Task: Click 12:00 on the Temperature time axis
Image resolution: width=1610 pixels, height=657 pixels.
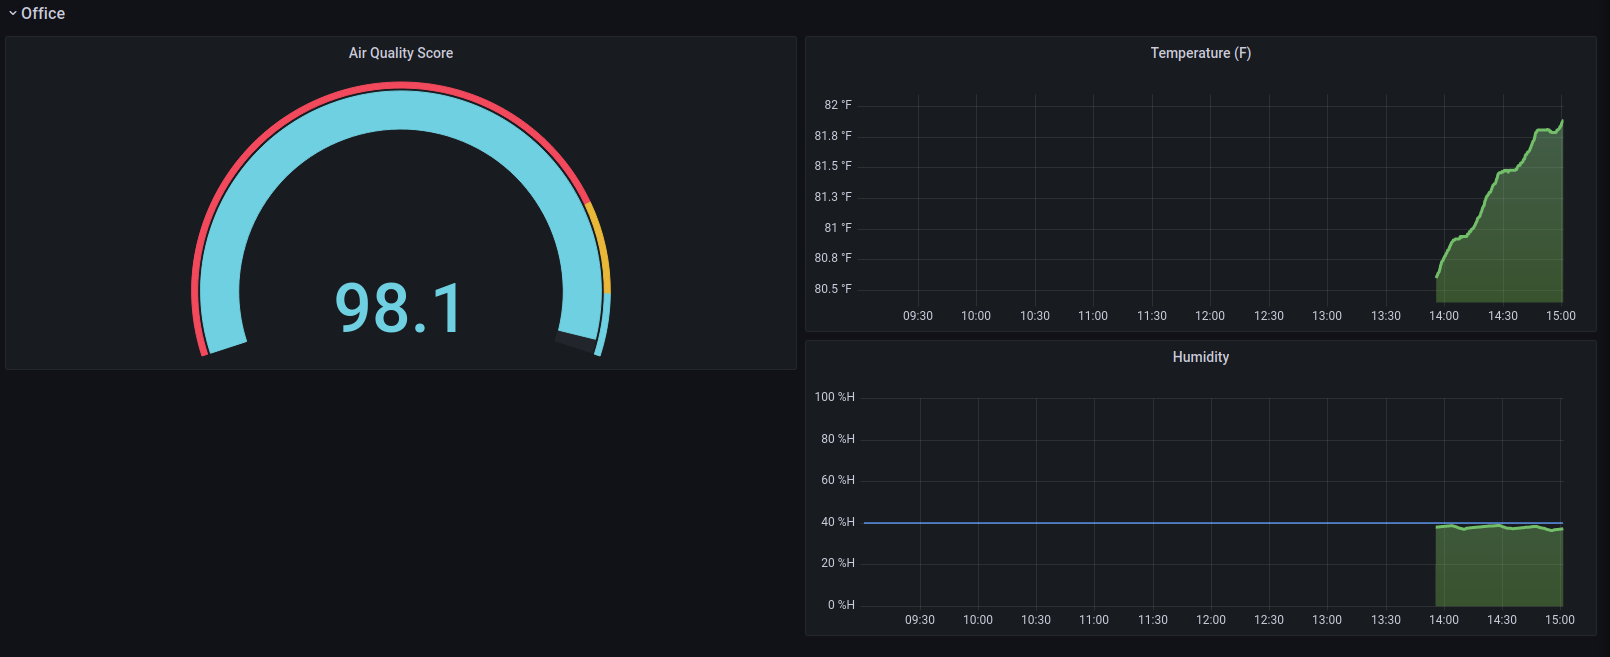Action: [1210, 316]
